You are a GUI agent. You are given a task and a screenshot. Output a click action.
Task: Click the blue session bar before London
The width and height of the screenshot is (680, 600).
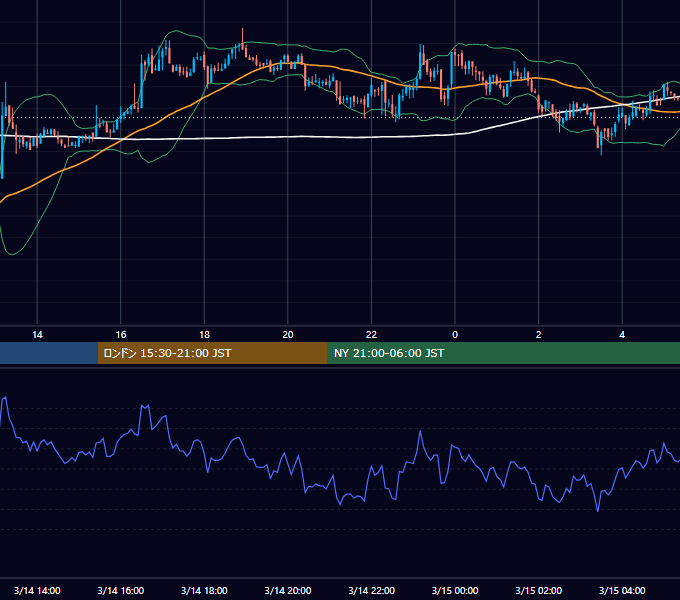click(49, 353)
